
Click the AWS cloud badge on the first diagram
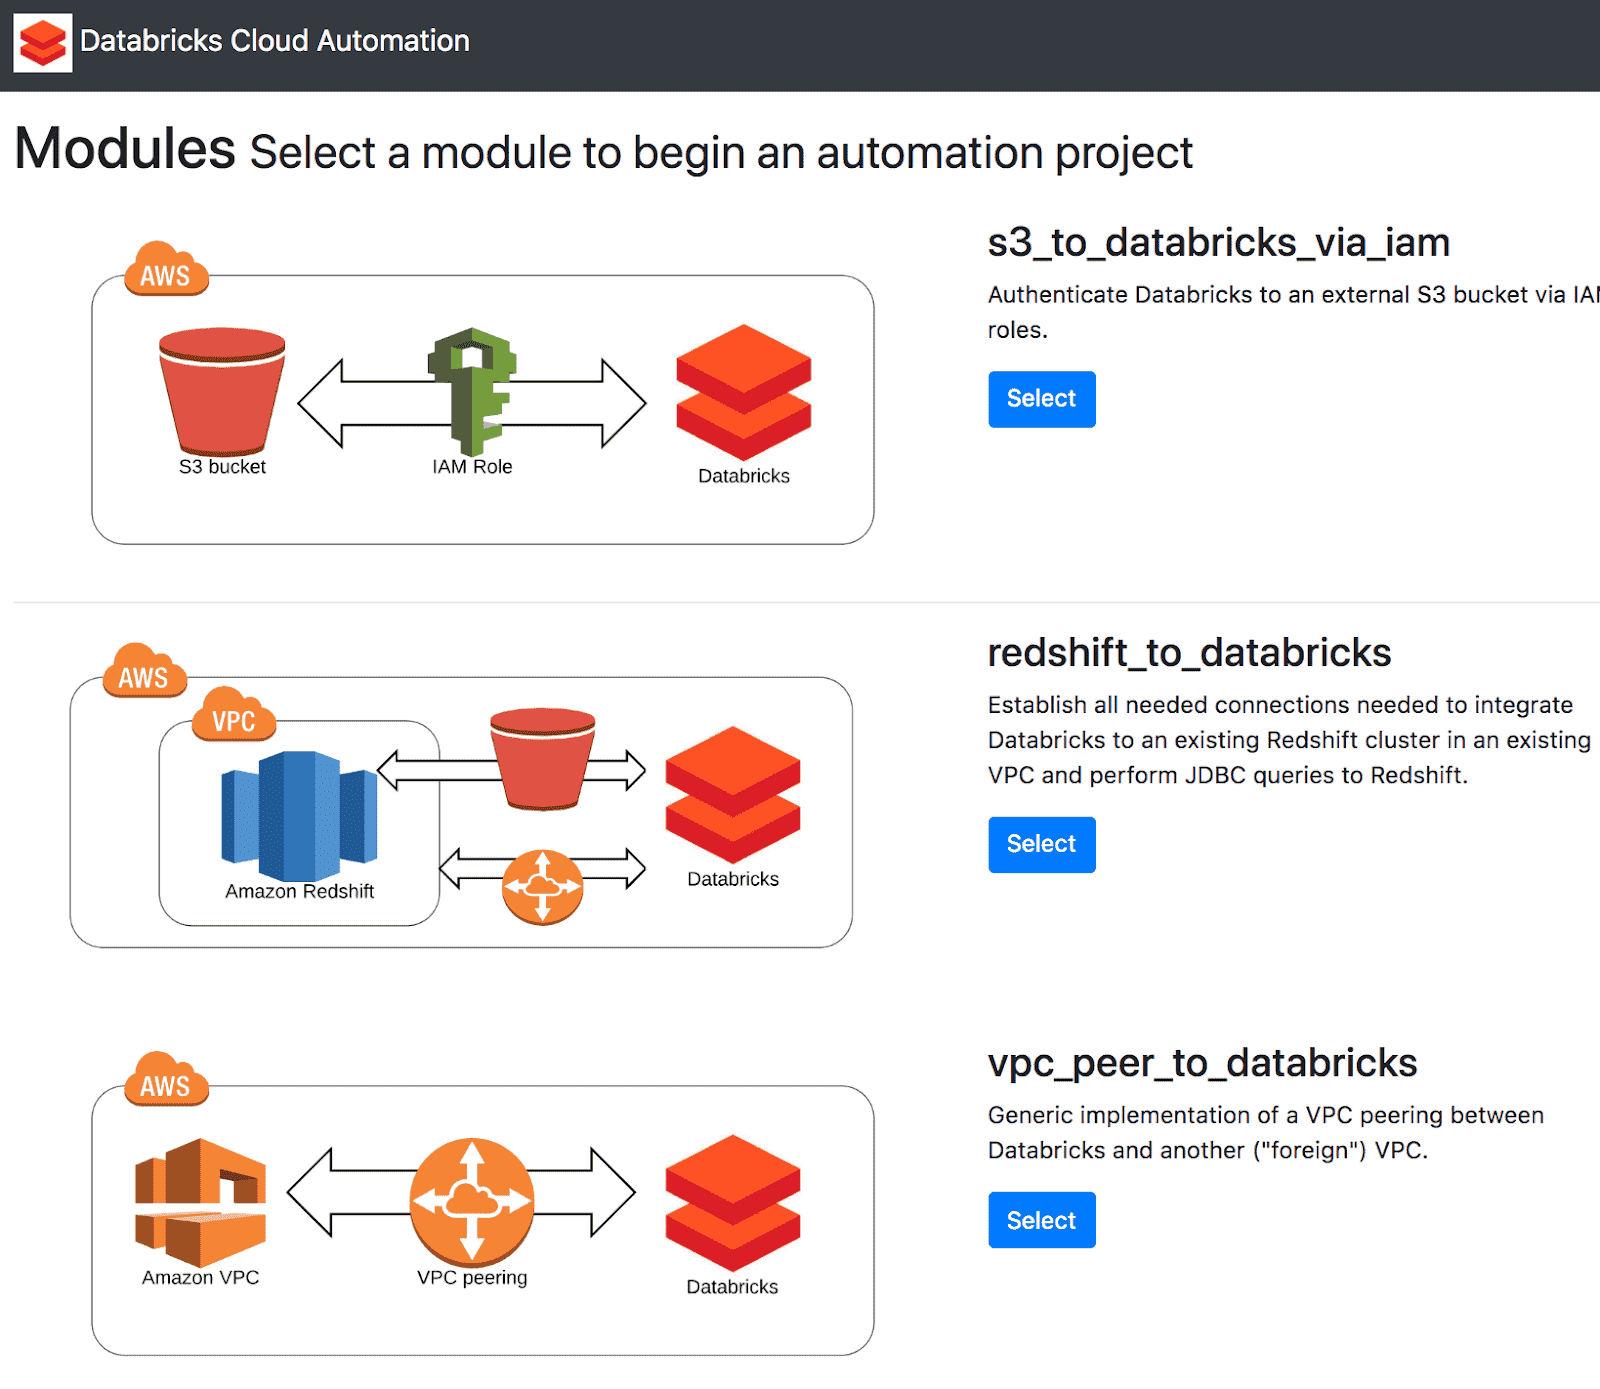click(x=166, y=271)
